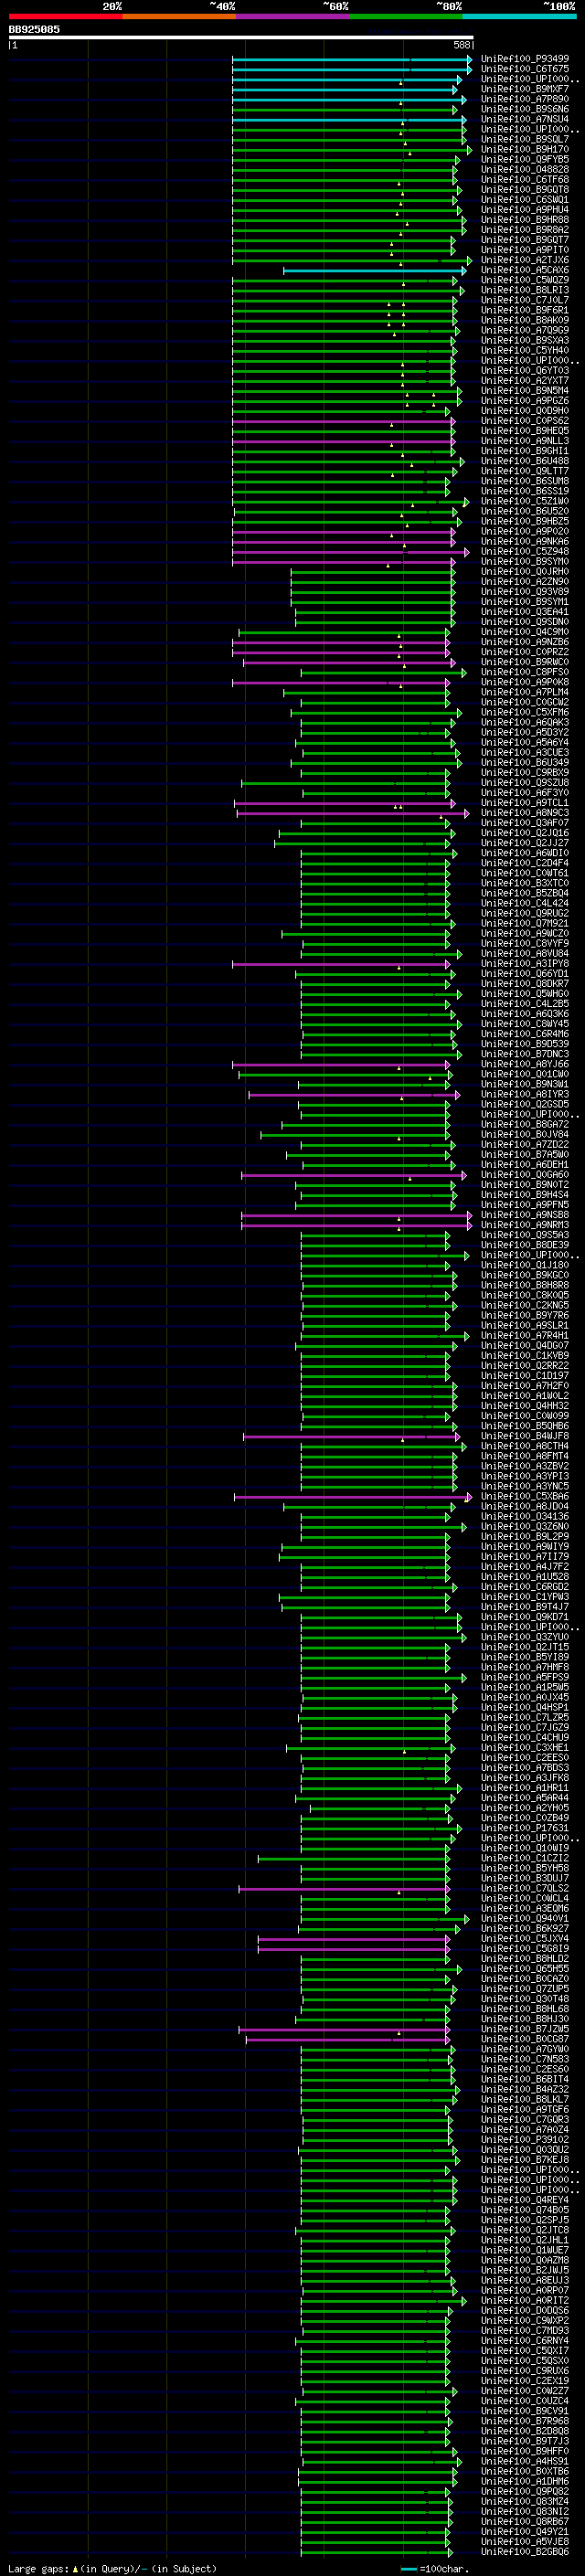Viewport: 585px width, 2576px height.
Task: Click the purple ~60% identity legend segment
Action: coord(293,16)
